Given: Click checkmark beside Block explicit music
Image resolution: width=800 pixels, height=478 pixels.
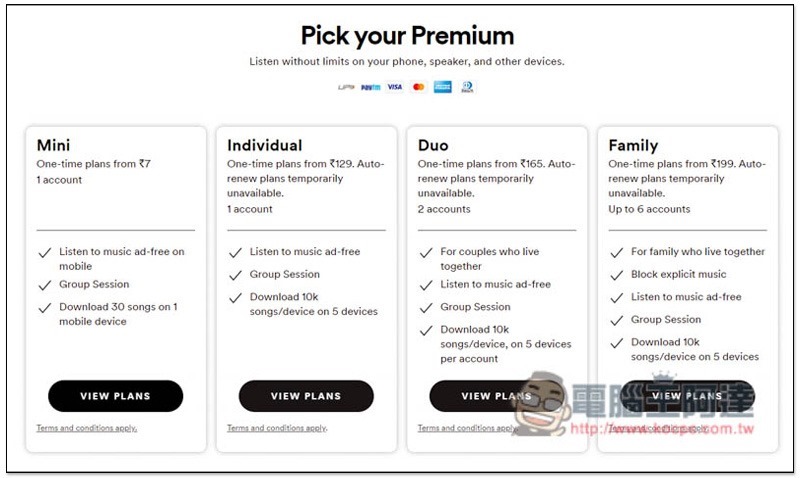Looking at the screenshot, I should point(617,275).
